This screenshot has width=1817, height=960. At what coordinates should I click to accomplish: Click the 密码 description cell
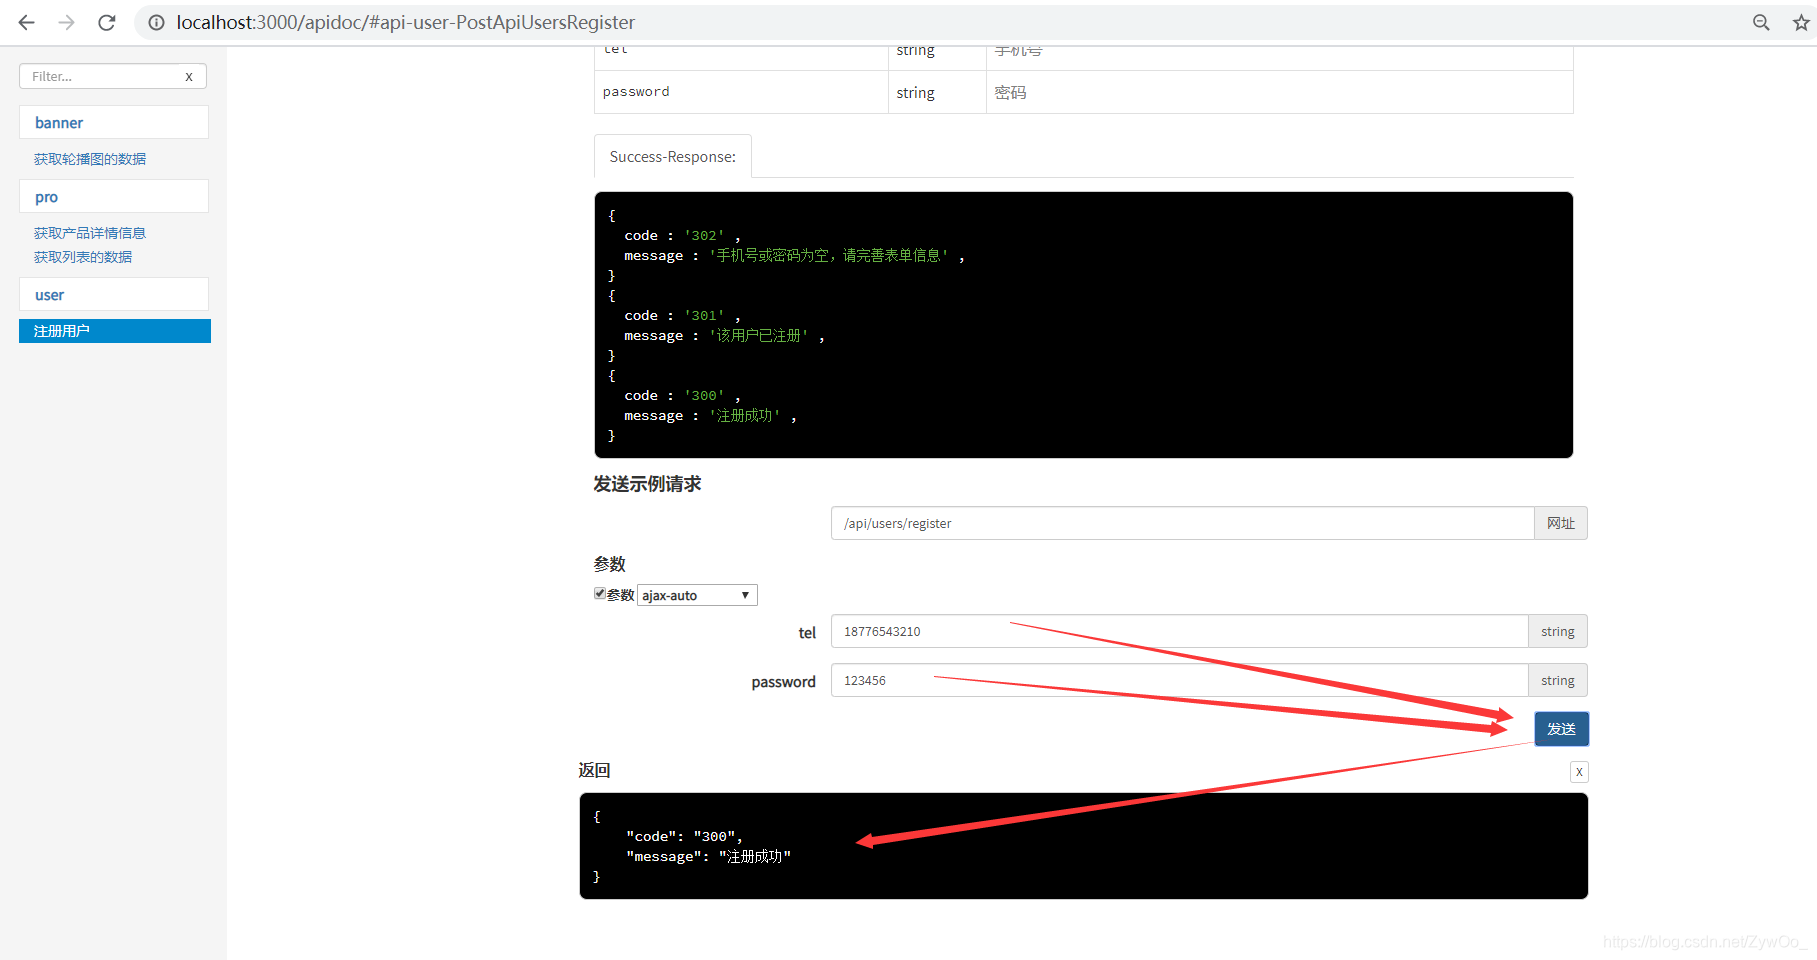(x=1279, y=92)
